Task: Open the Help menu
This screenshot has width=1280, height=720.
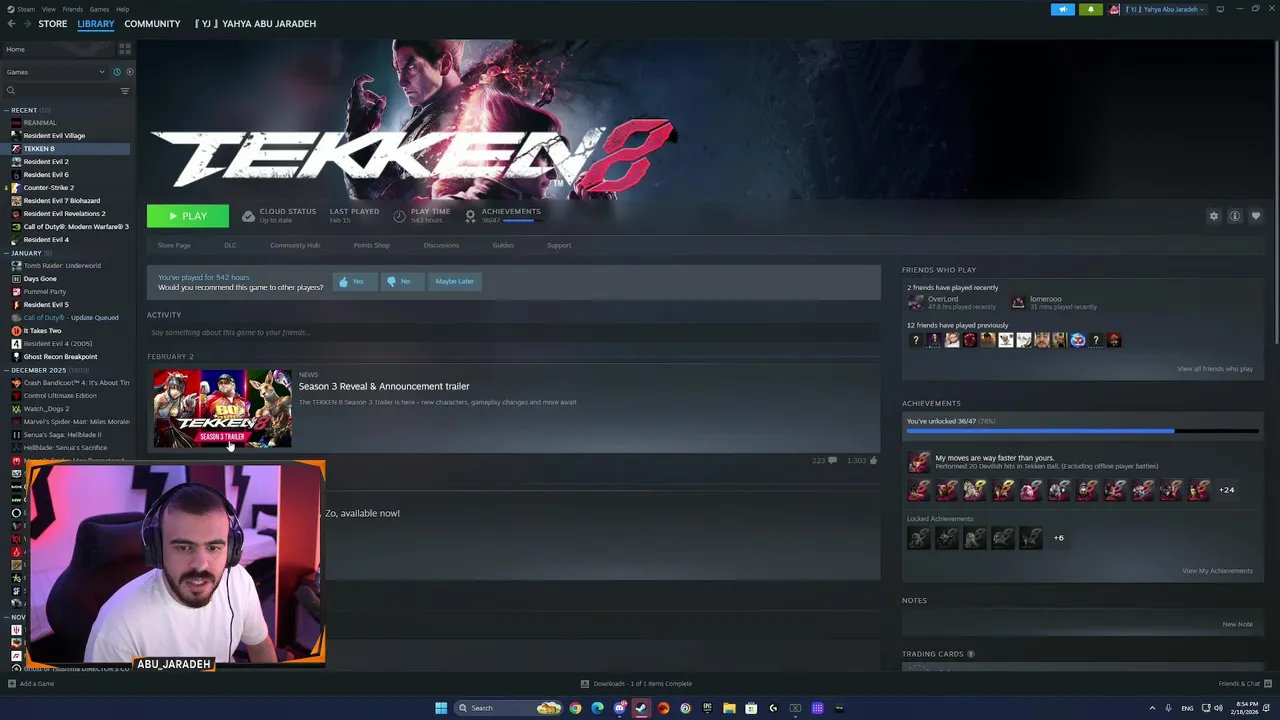Action: pyautogui.click(x=122, y=9)
